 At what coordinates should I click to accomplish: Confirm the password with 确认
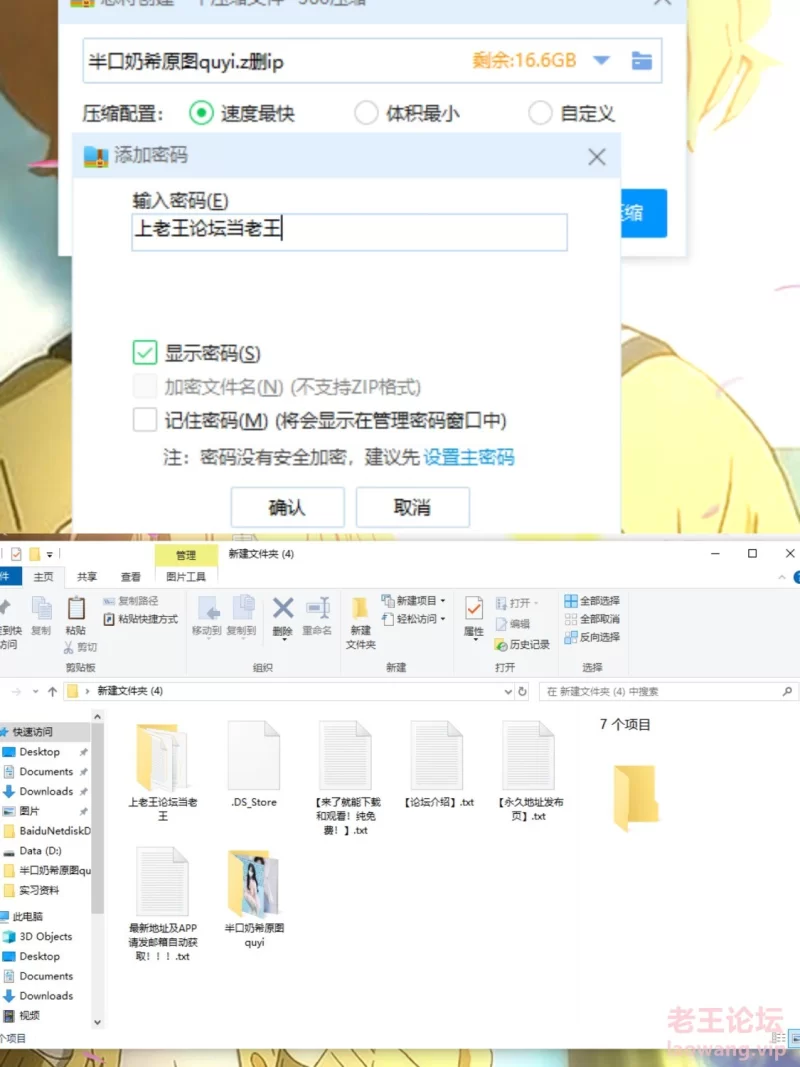click(287, 507)
